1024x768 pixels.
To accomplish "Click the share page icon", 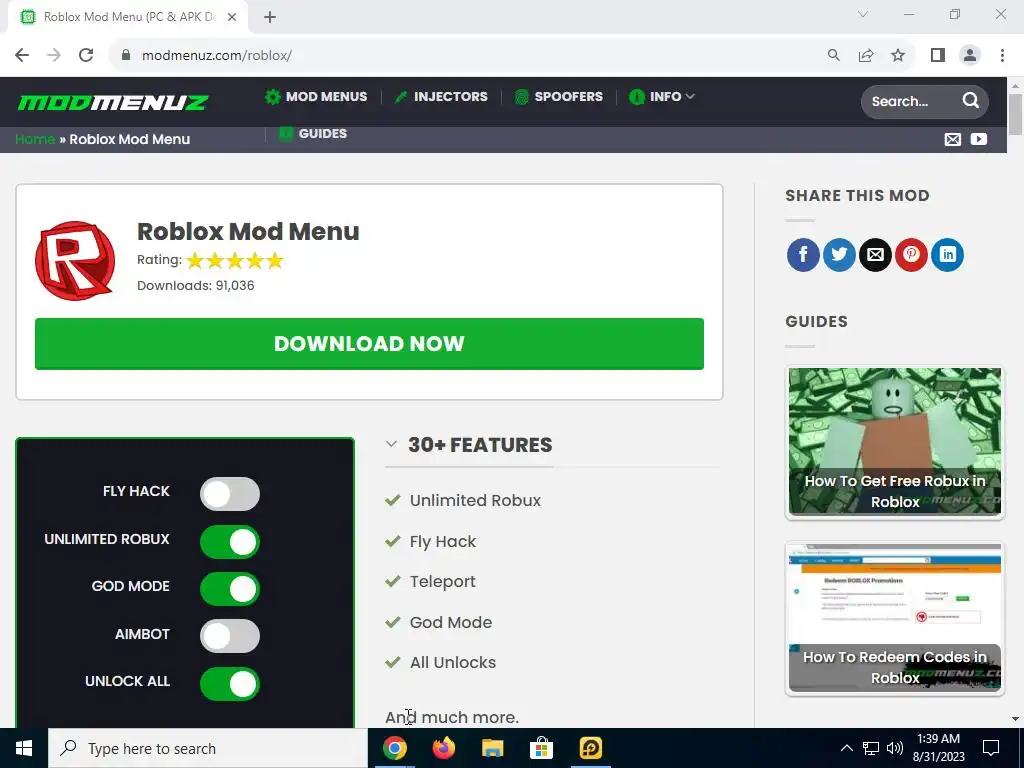I will 866,55.
